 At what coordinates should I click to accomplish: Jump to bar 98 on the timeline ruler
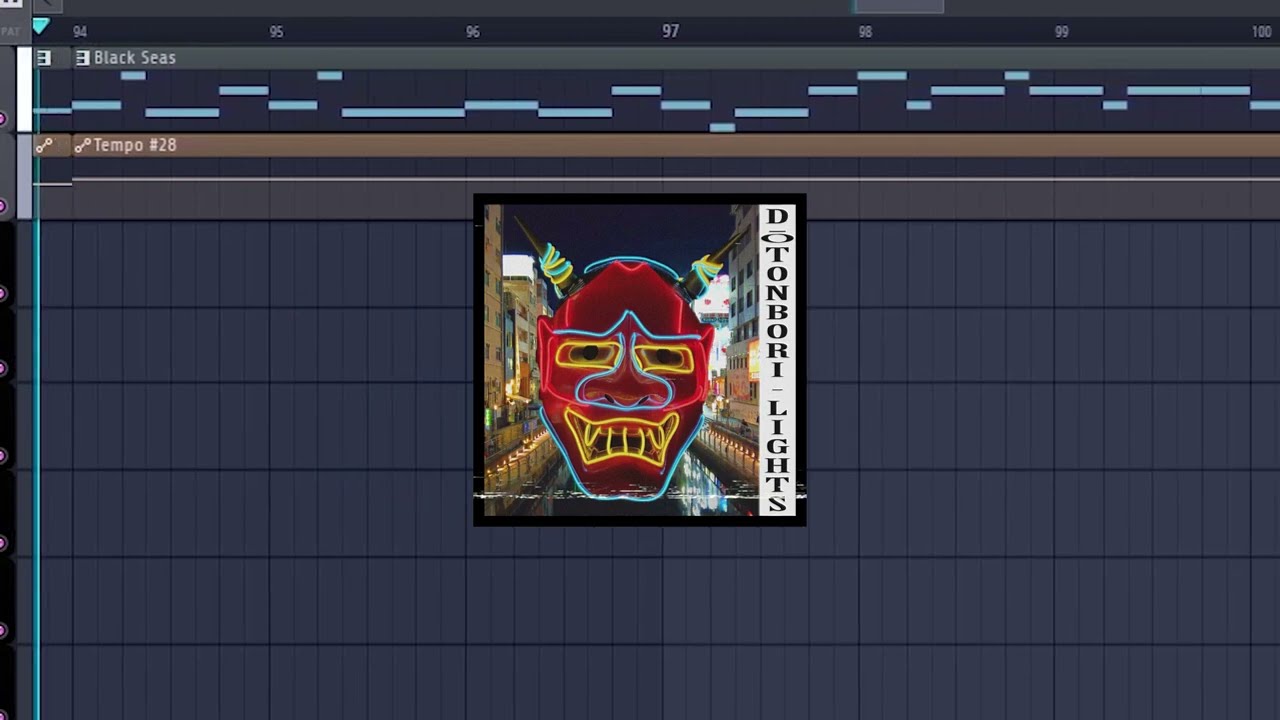click(x=865, y=32)
